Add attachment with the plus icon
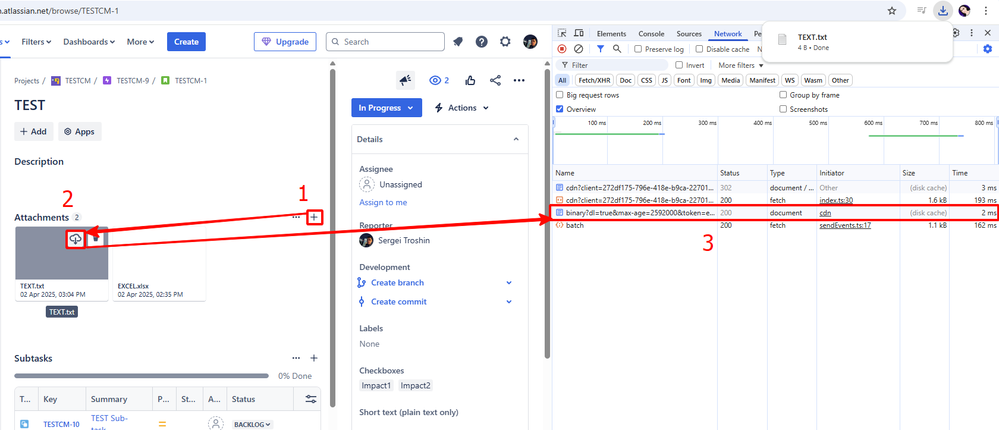Image resolution: width=999 pixels, height=430 pixels. coord(314,217)
